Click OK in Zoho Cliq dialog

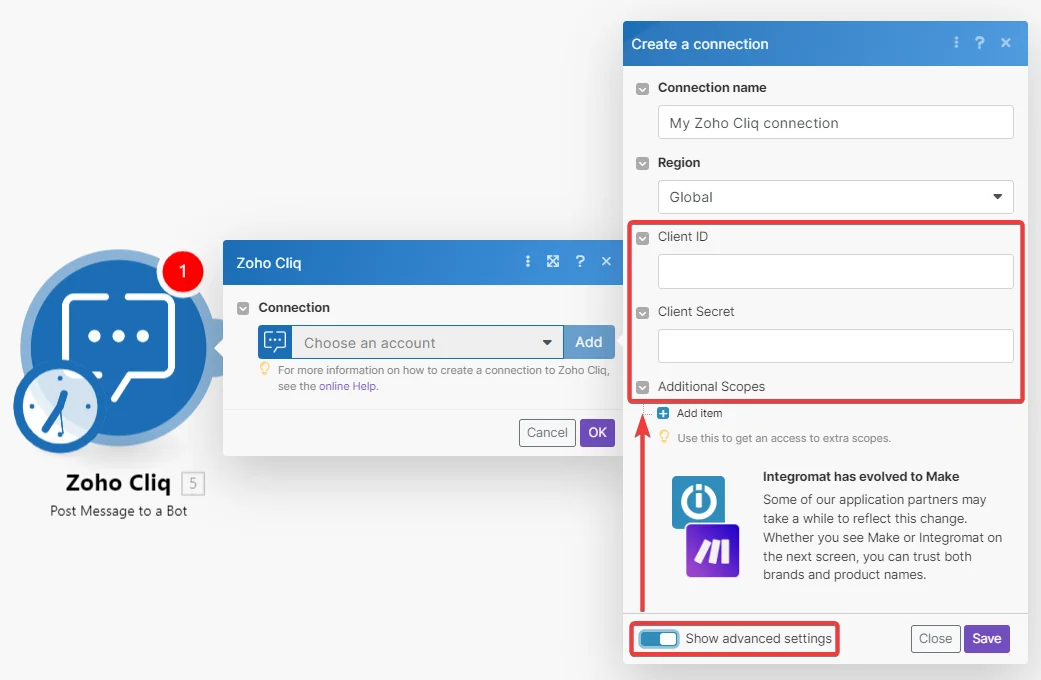tap(598, 433)
